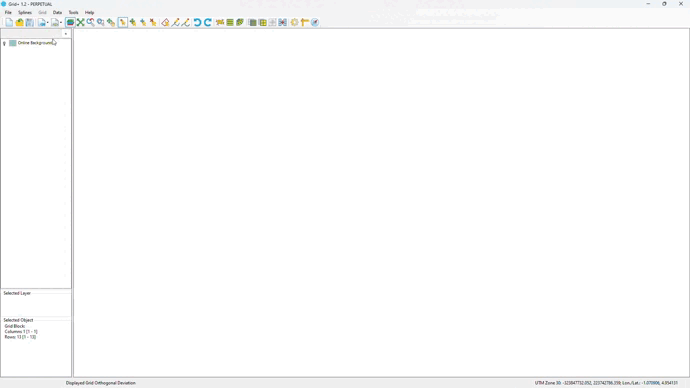
Task: Open the Grid menu
Action: coord(42,12)
